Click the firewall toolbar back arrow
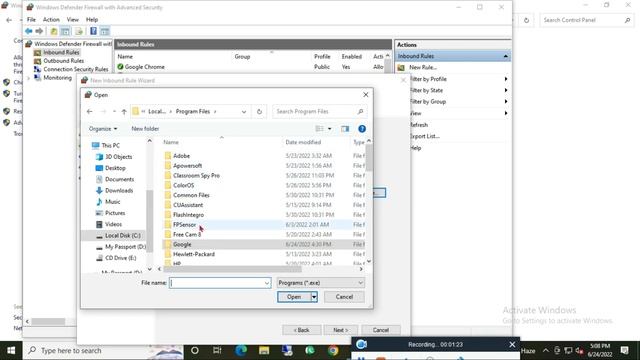 [29, 31]
